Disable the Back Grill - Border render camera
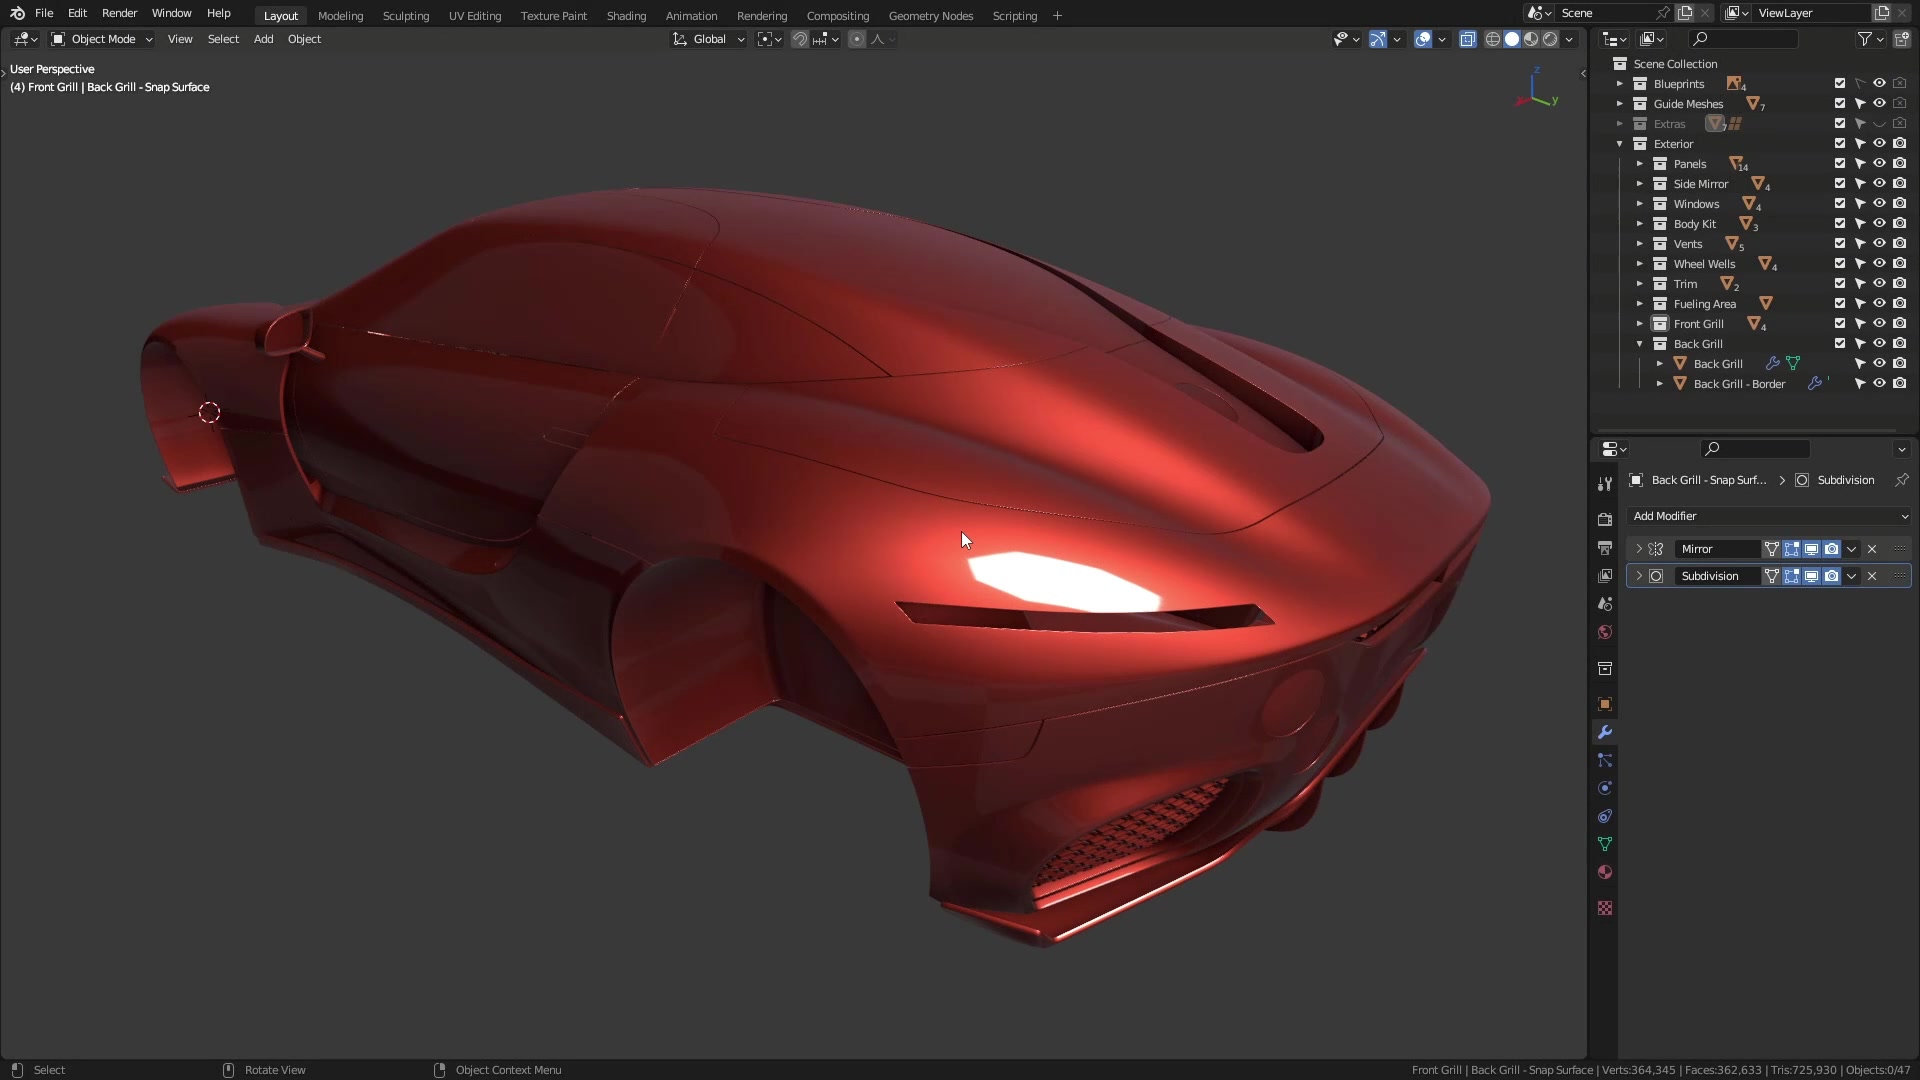This screenshot has width=1920, height=1080. pyautogui.click(x=1899, y=384)
